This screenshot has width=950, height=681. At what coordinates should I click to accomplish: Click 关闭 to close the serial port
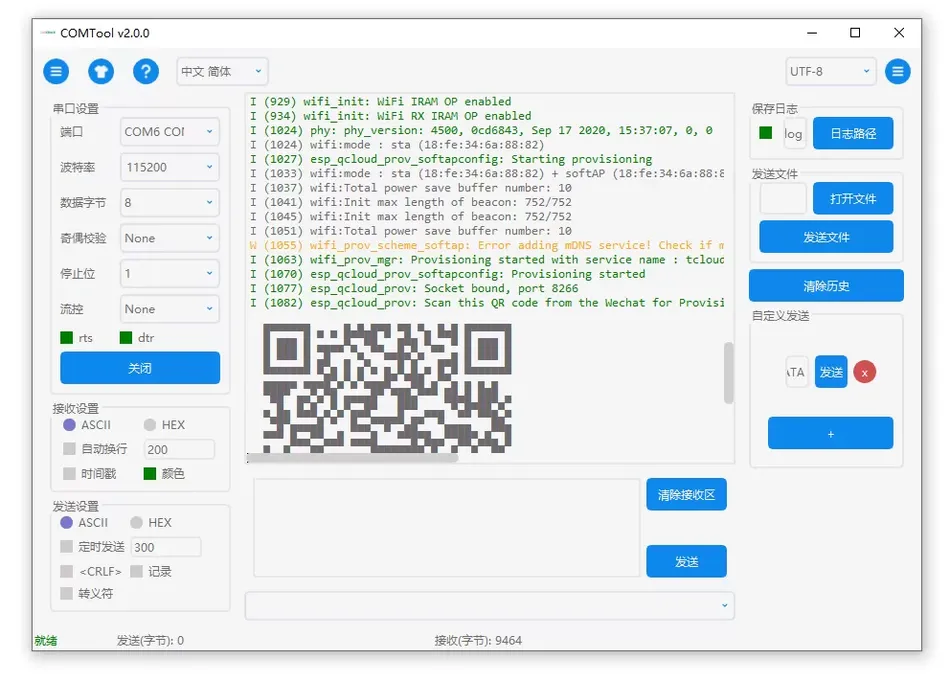(140, 368)
